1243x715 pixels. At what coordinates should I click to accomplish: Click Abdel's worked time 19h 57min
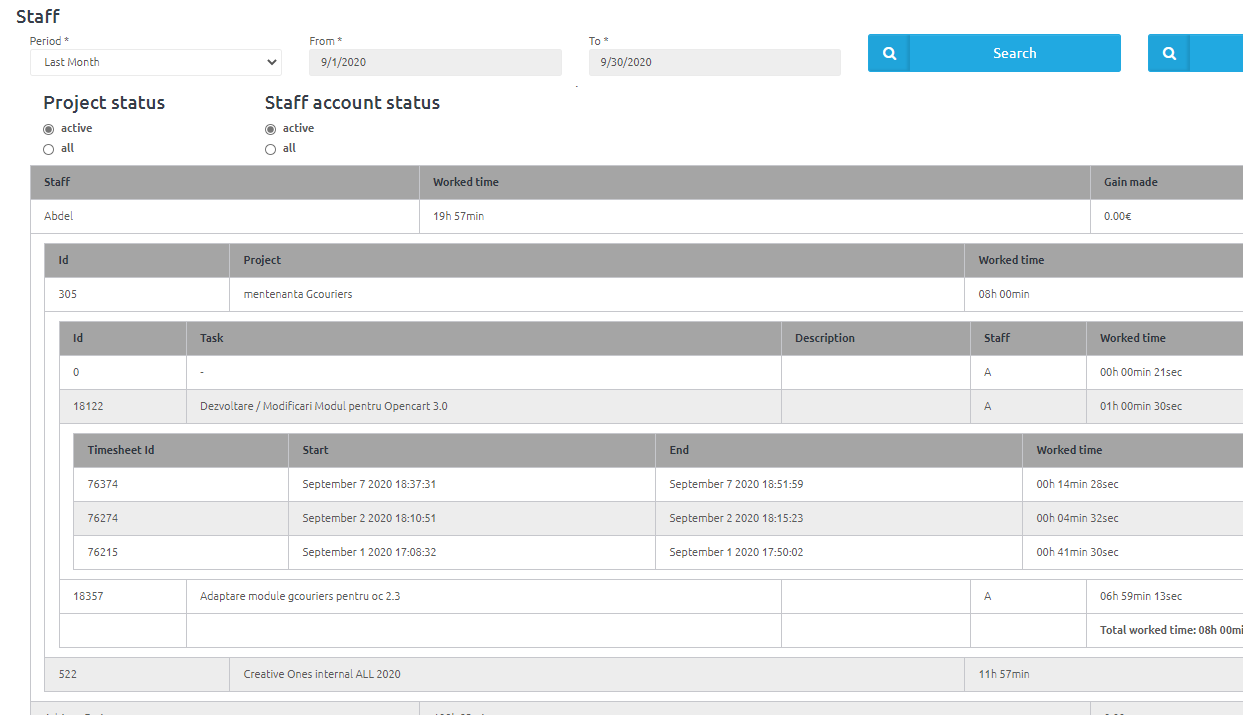(458, 216)
